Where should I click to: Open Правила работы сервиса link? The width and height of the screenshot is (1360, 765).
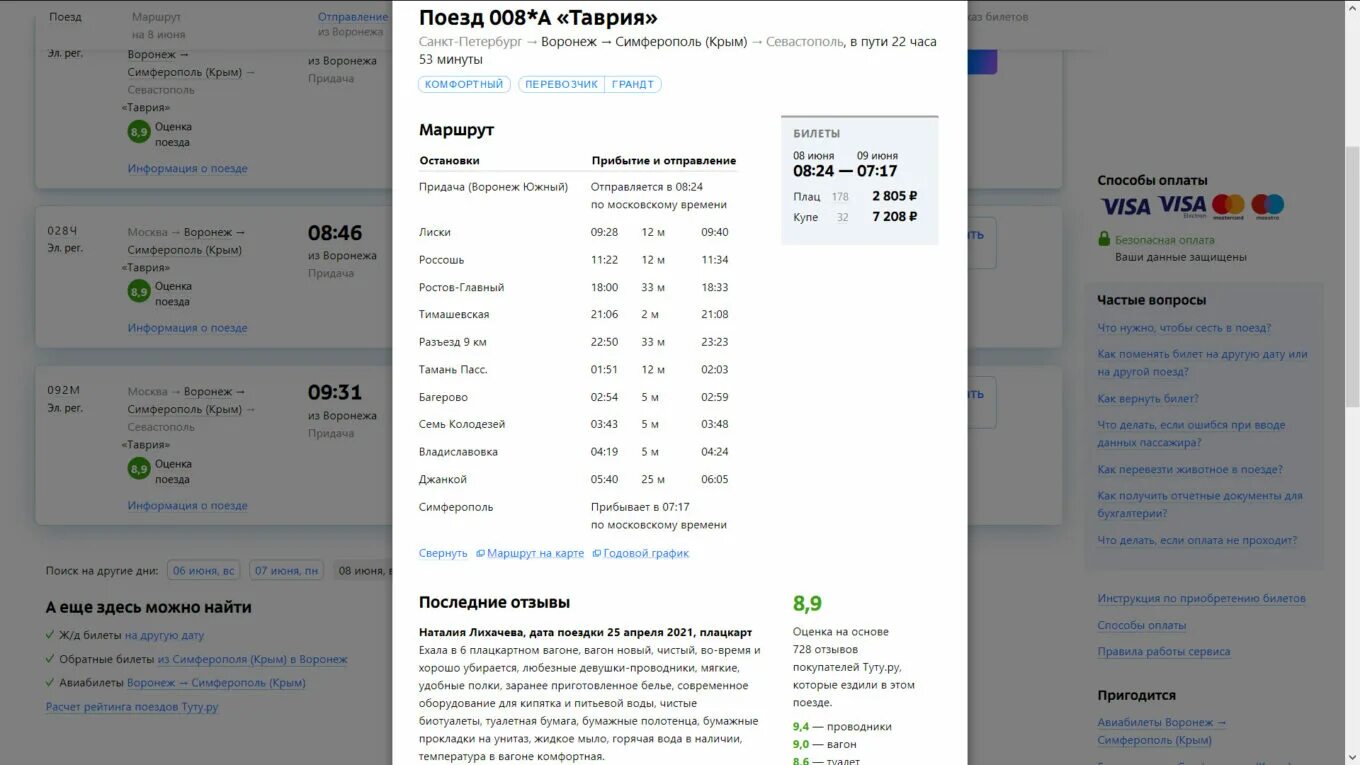pos(1164,652)
